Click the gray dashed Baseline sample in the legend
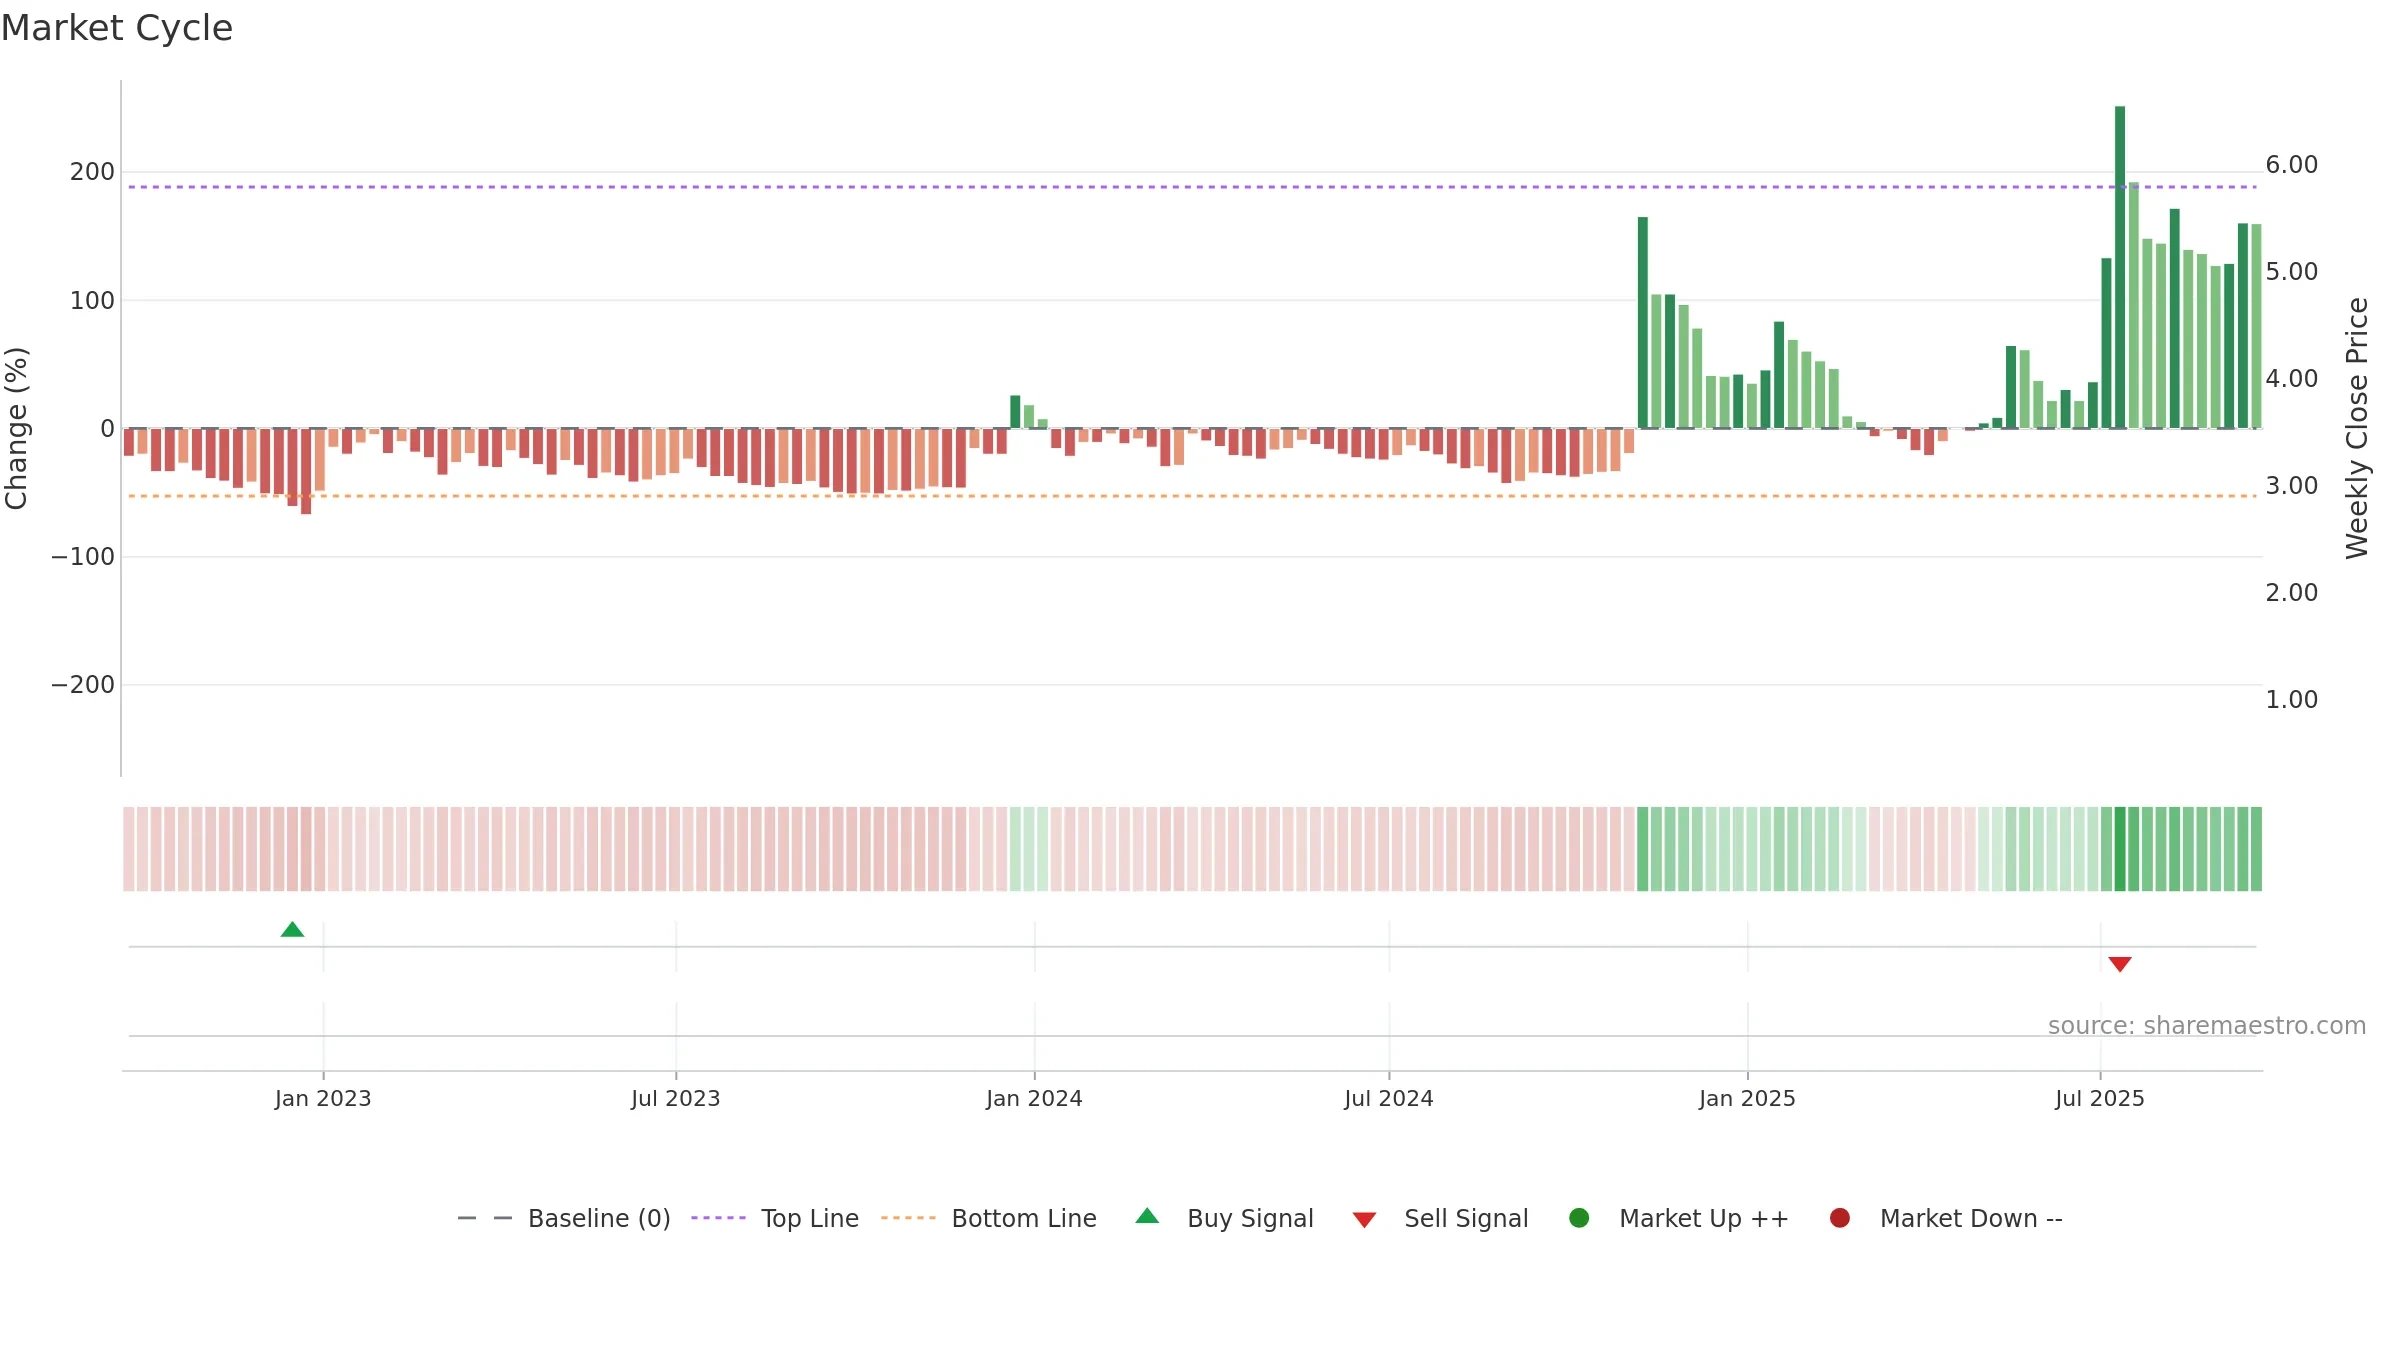Viewport: 2400px width, 1350px height. pos(485,1218)
